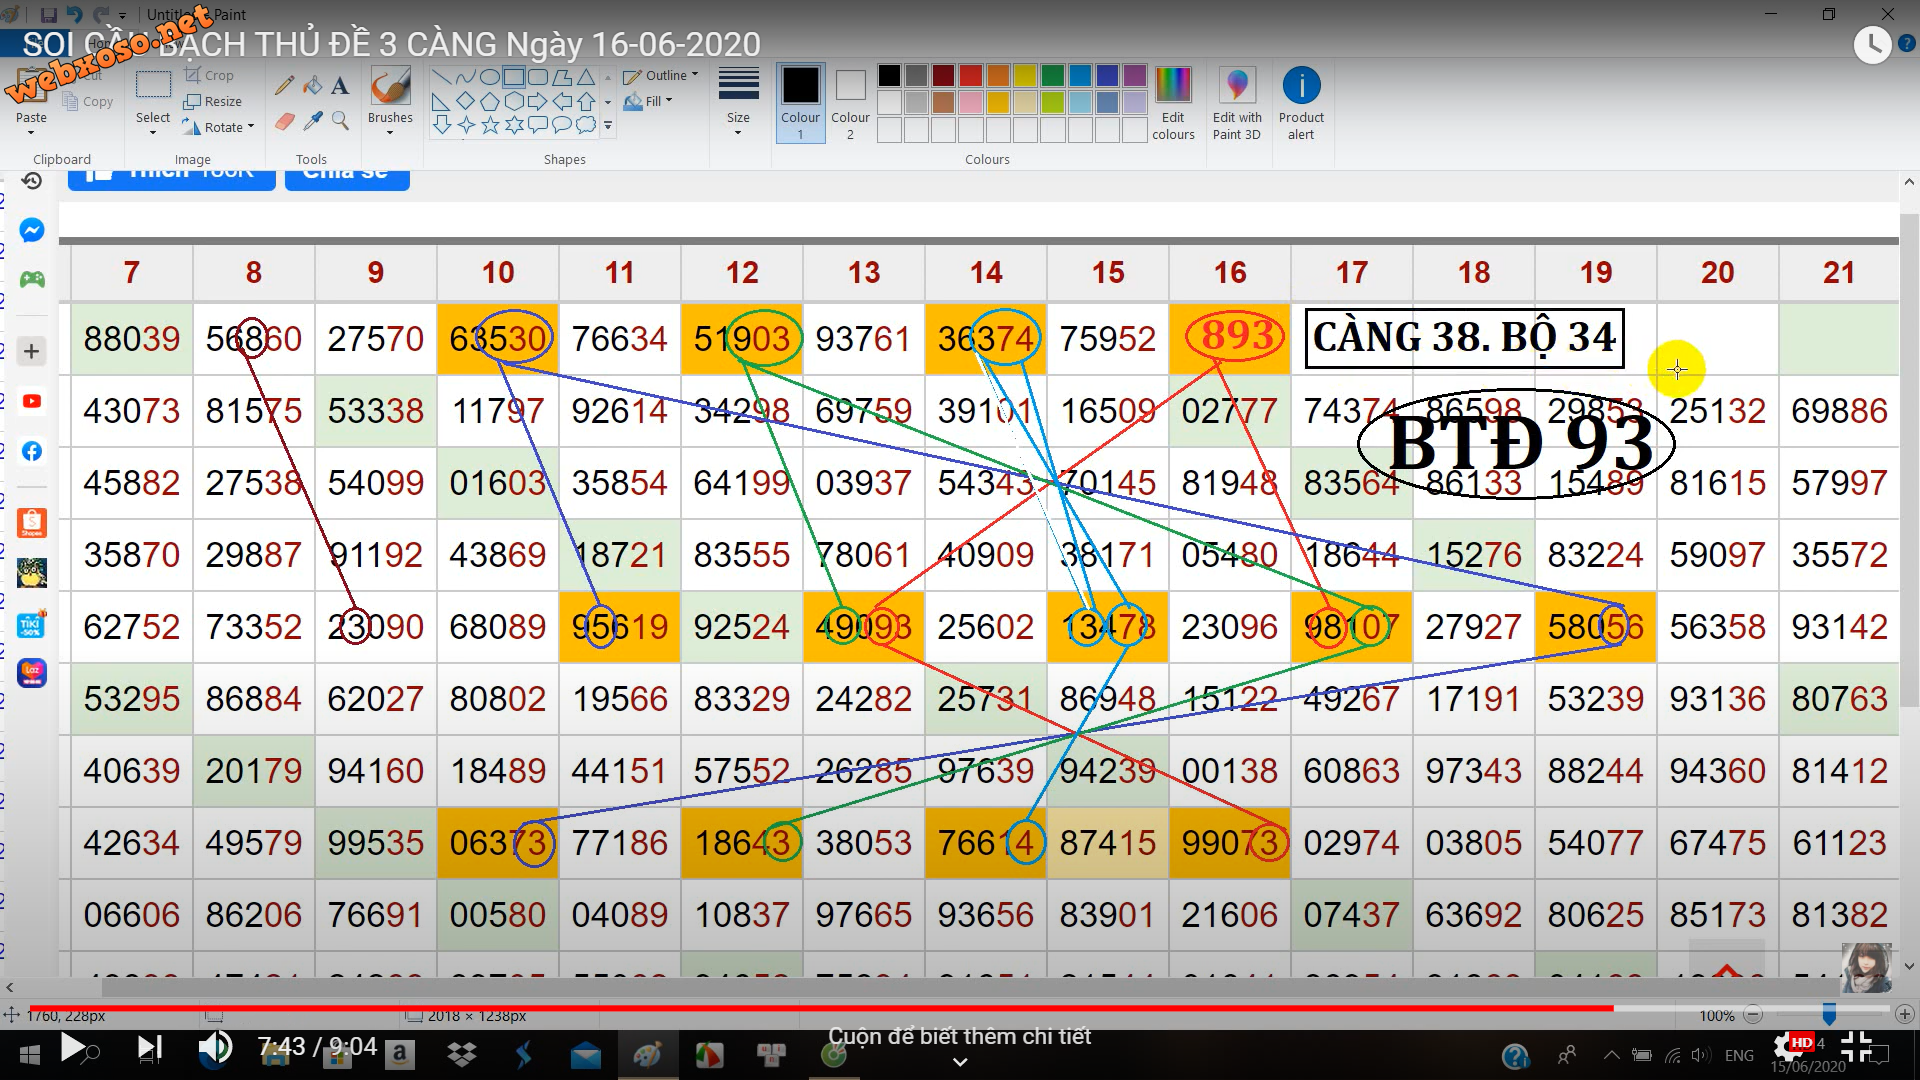Choose the Triangle shape
Image resolution: width=1920 pixels, height=1080 pixels.
click(586, 78)
